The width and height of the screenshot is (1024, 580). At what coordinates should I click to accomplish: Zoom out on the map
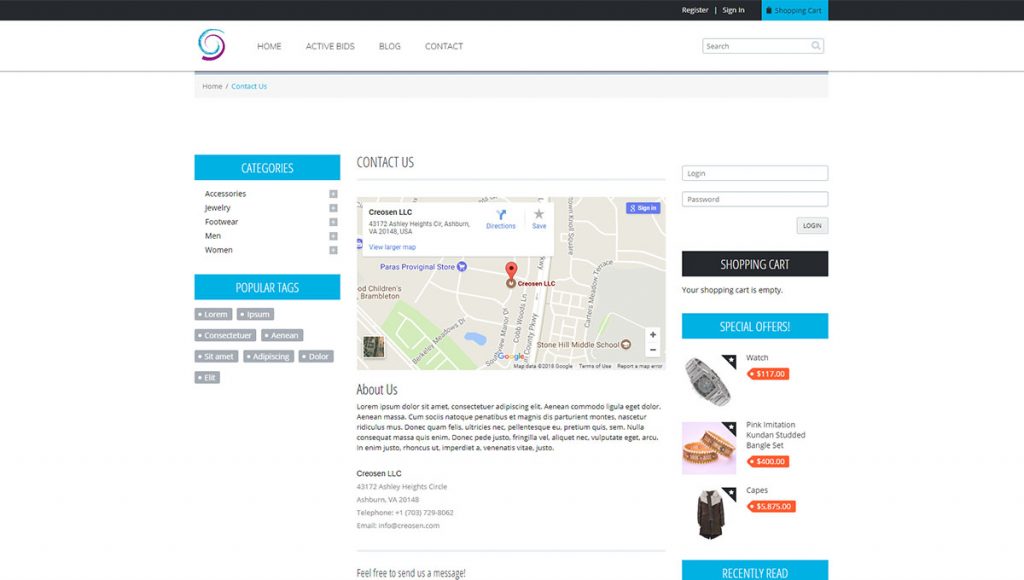[x=653, y=350]
